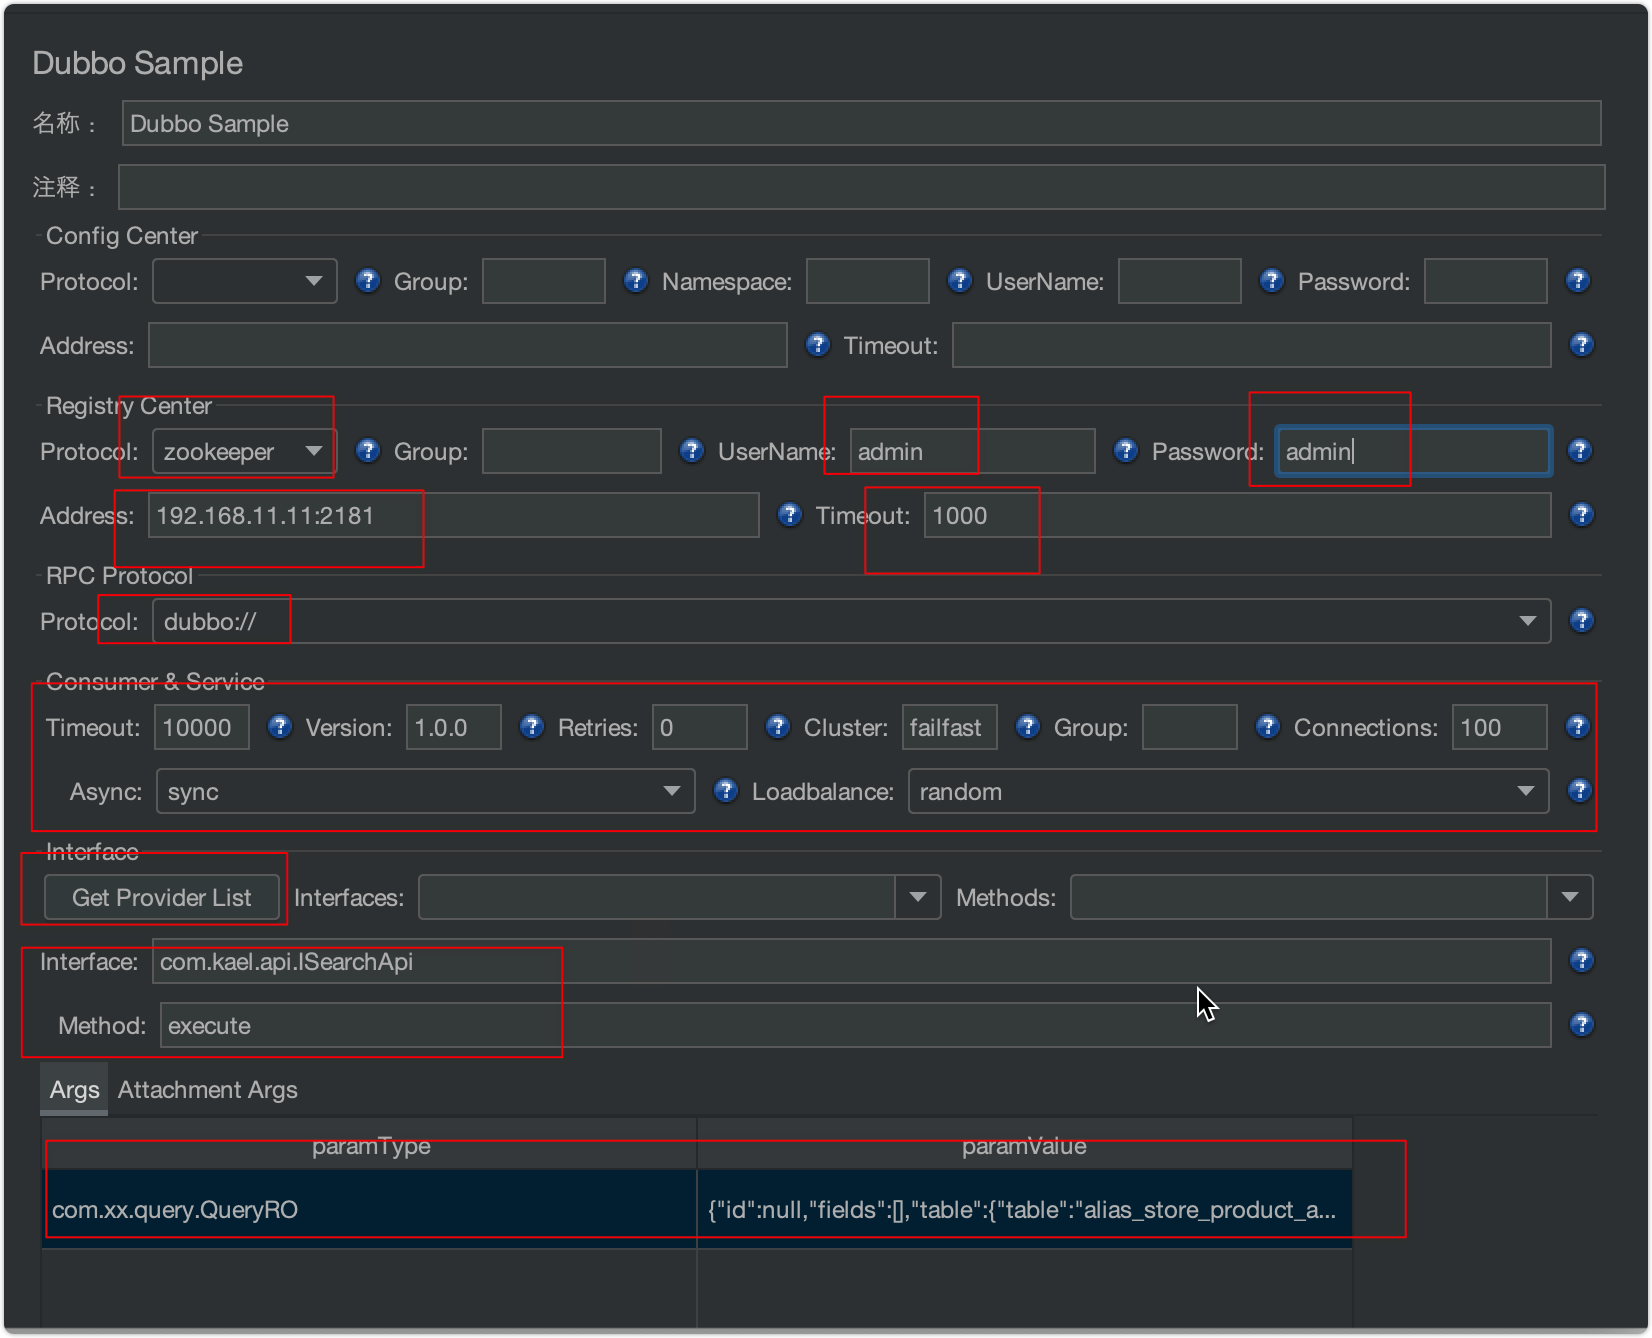This screenshot has height=1338, width=1652.
Task: Click Version 1.0.0 field
Action: tap(454, 727)
